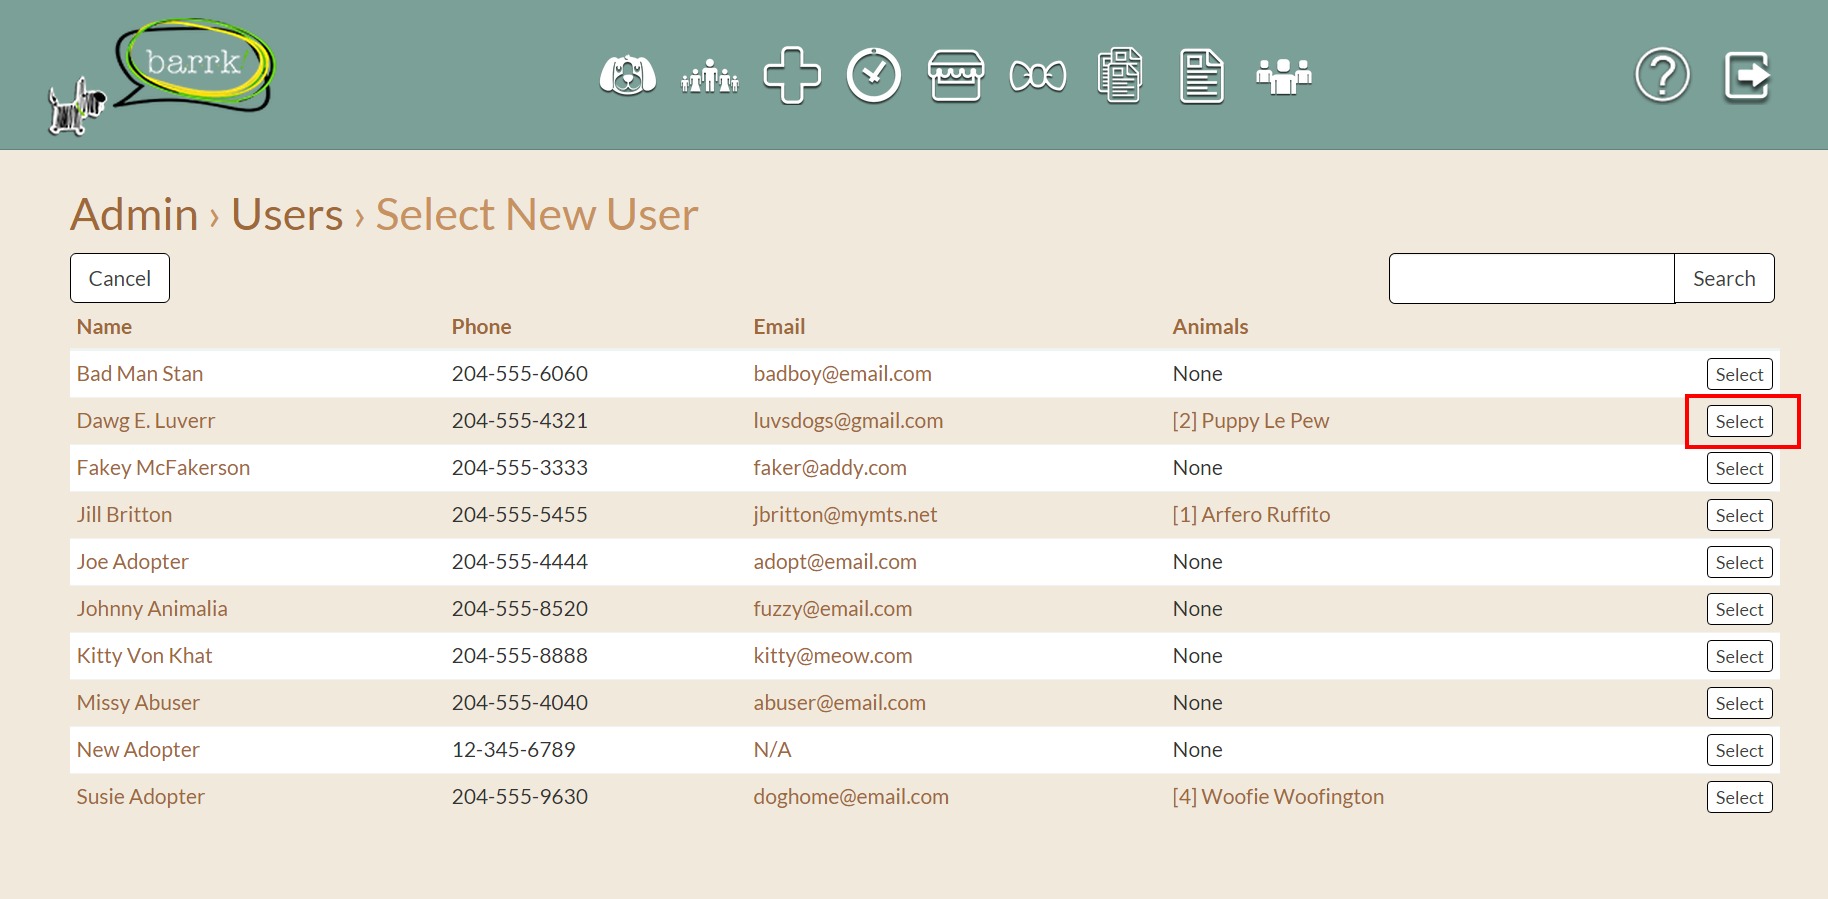Open animal [4] Woofie Woofington

tap(1278, 797)
